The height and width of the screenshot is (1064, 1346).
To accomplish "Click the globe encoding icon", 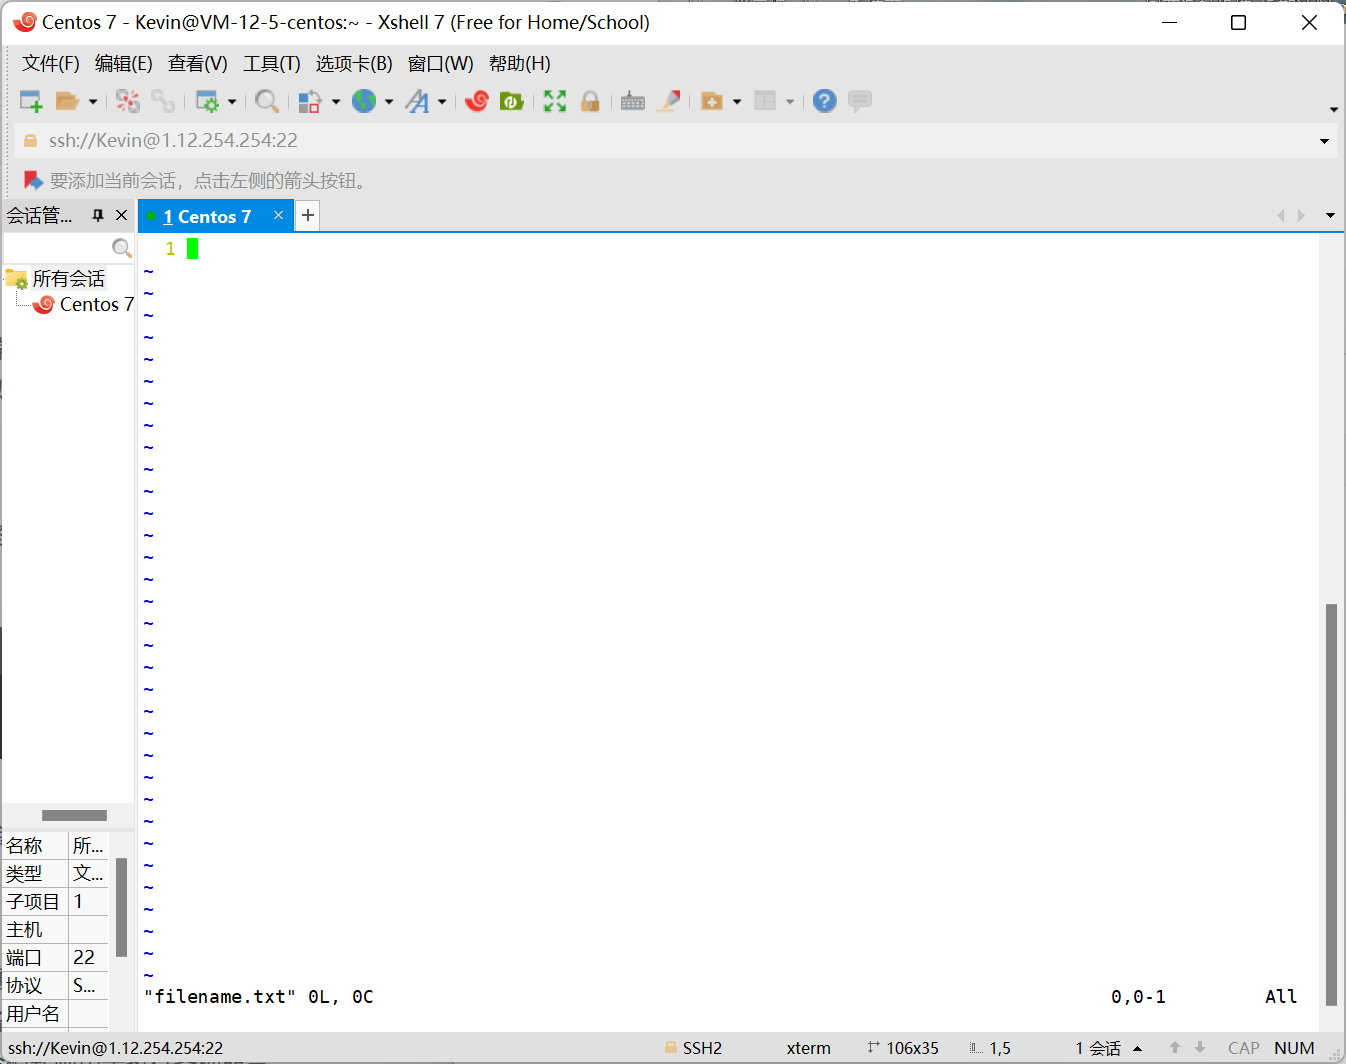I will pyautogui.click(x=364, y=101).
